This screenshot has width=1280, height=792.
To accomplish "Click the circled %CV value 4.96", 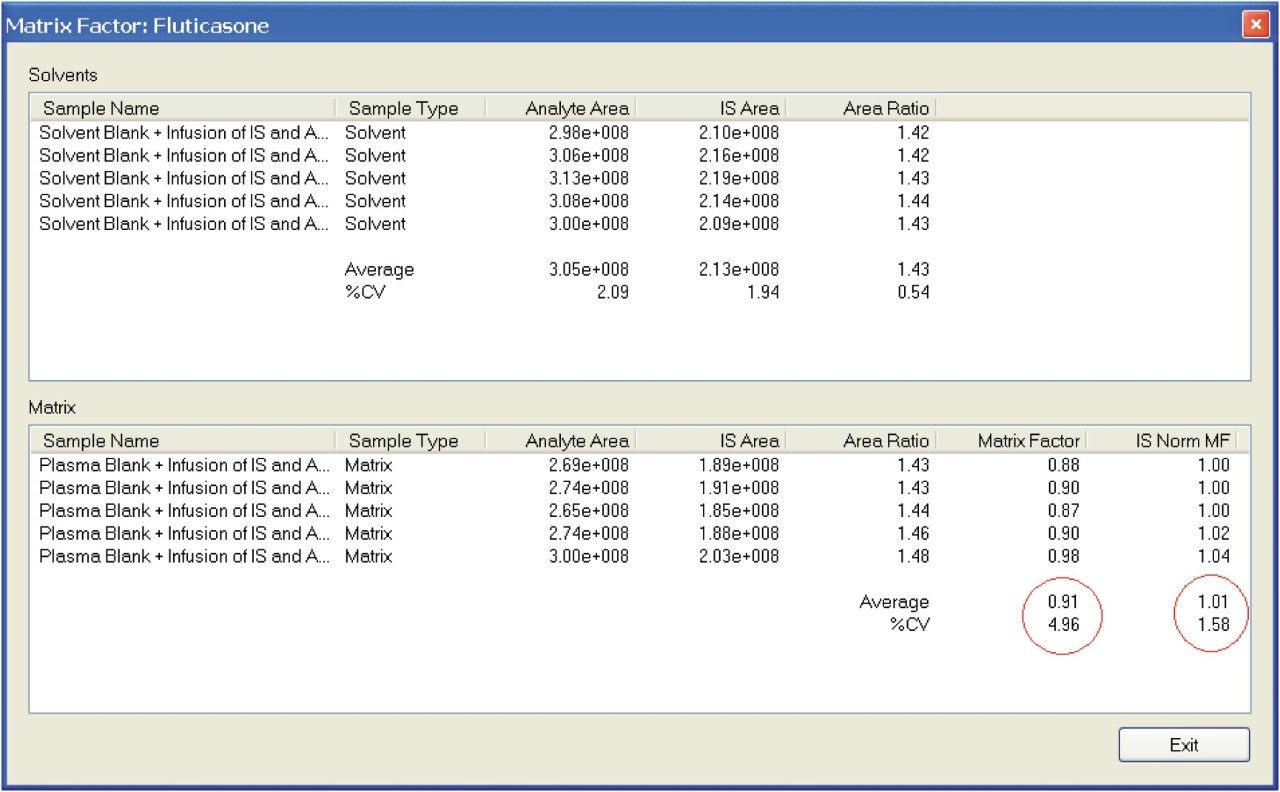I will (1062, 624).
